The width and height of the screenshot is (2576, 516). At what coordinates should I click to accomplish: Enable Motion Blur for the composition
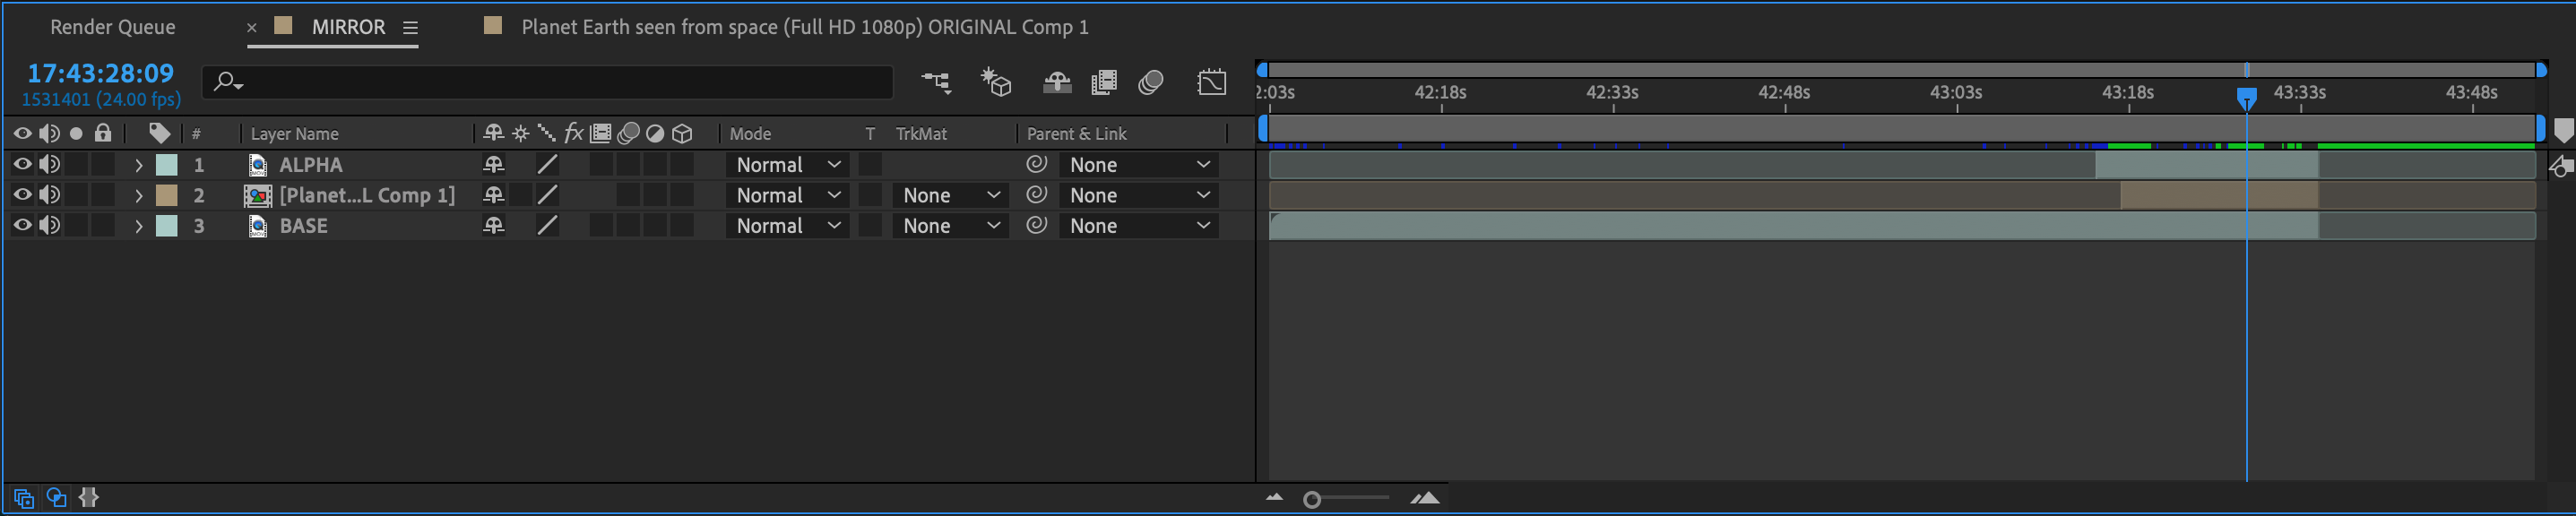pyautogui.click(x=1151, y=82)
